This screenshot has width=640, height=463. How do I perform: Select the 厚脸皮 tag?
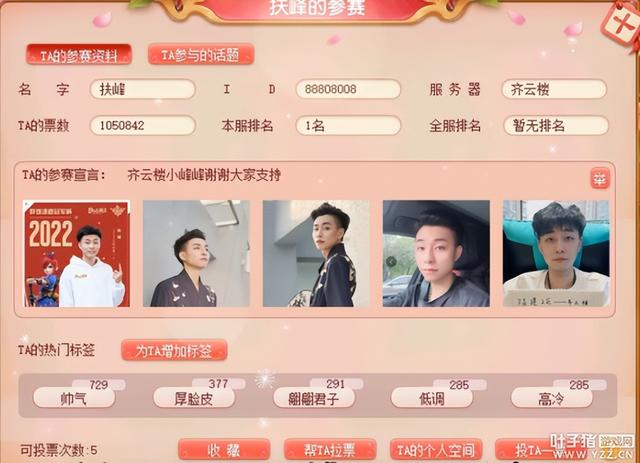coord(194,398)
